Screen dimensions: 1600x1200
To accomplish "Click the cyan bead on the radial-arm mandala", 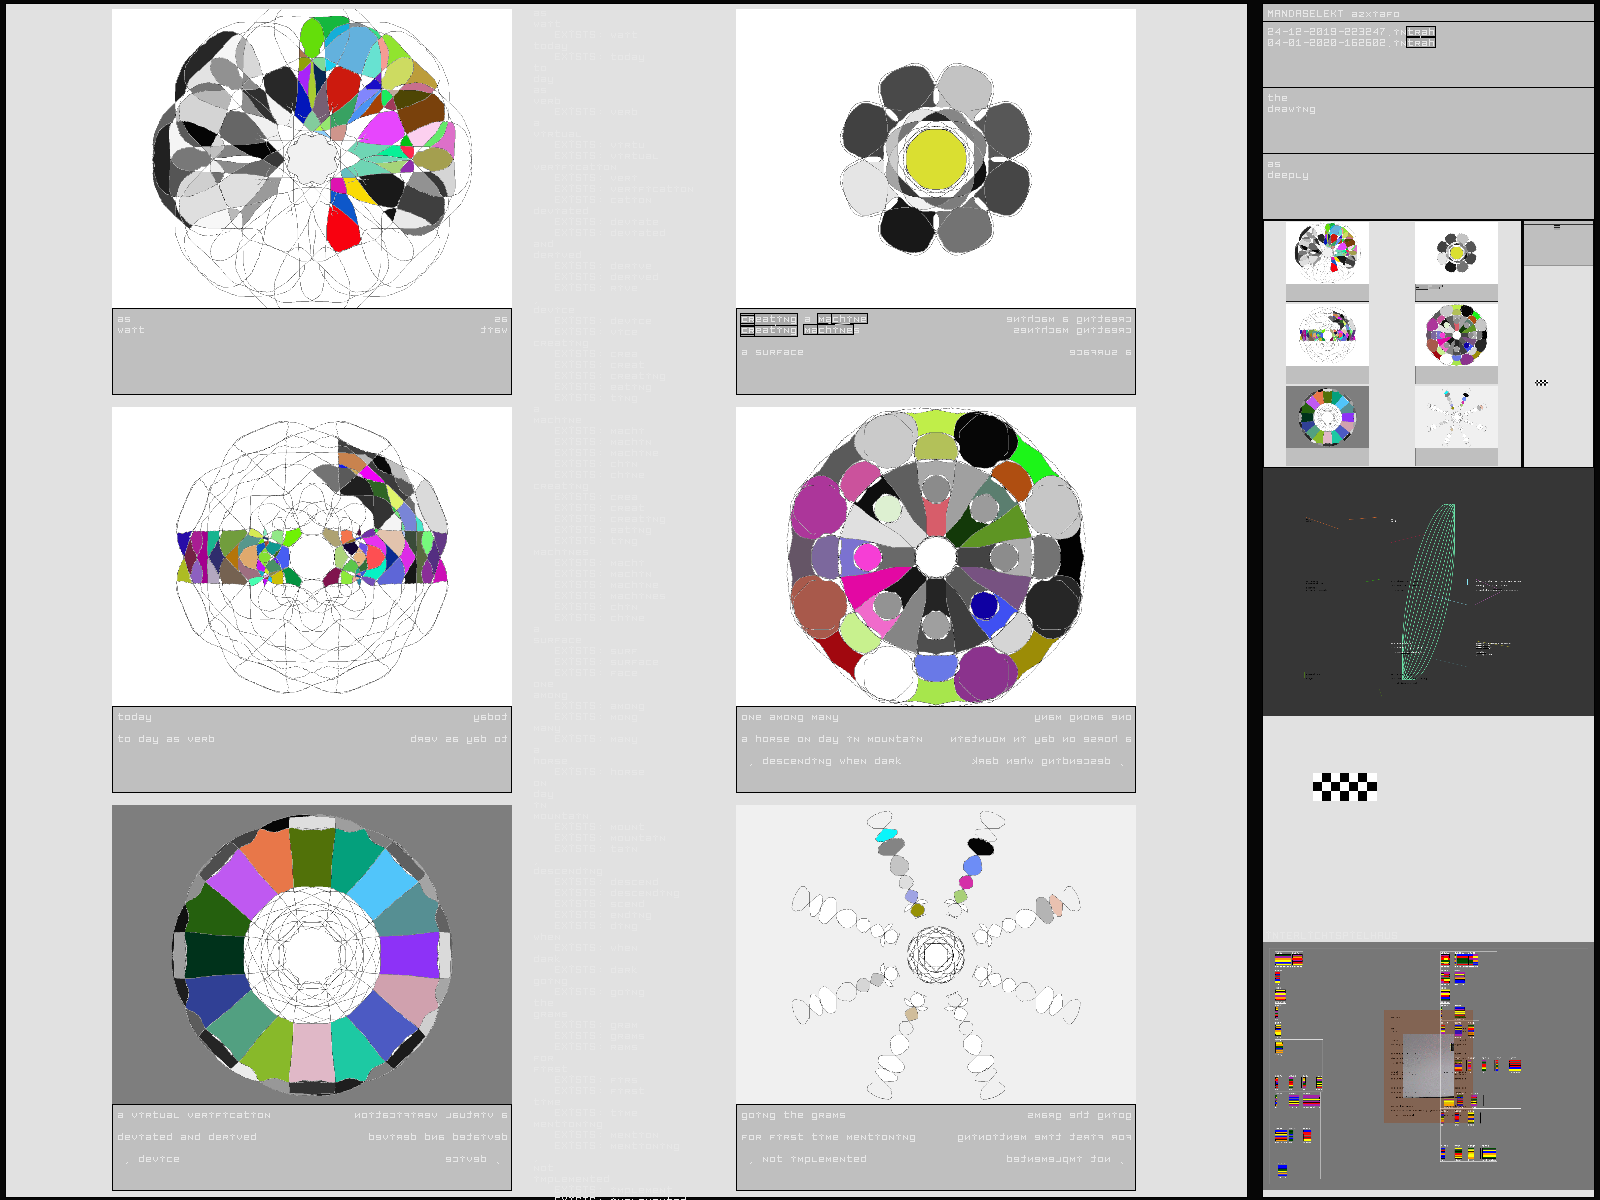I will pos(886,835).
